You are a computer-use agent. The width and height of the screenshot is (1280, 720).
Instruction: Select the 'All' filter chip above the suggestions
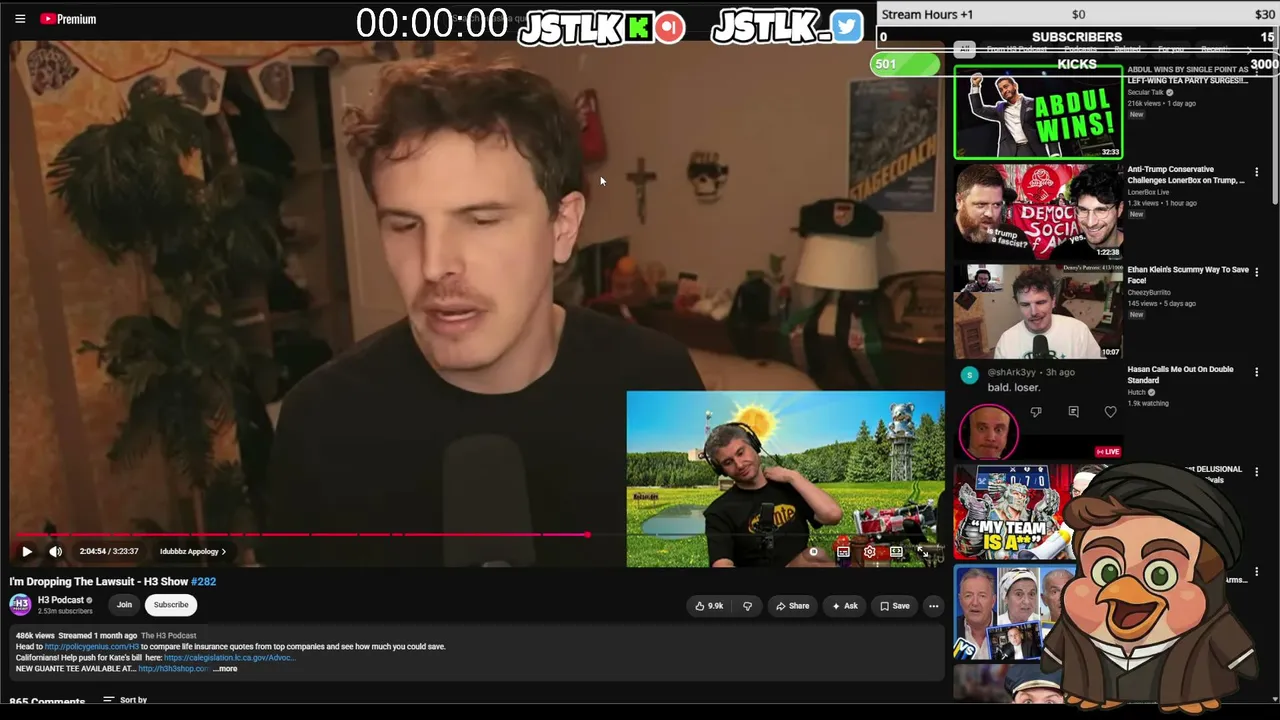point(964,49)
